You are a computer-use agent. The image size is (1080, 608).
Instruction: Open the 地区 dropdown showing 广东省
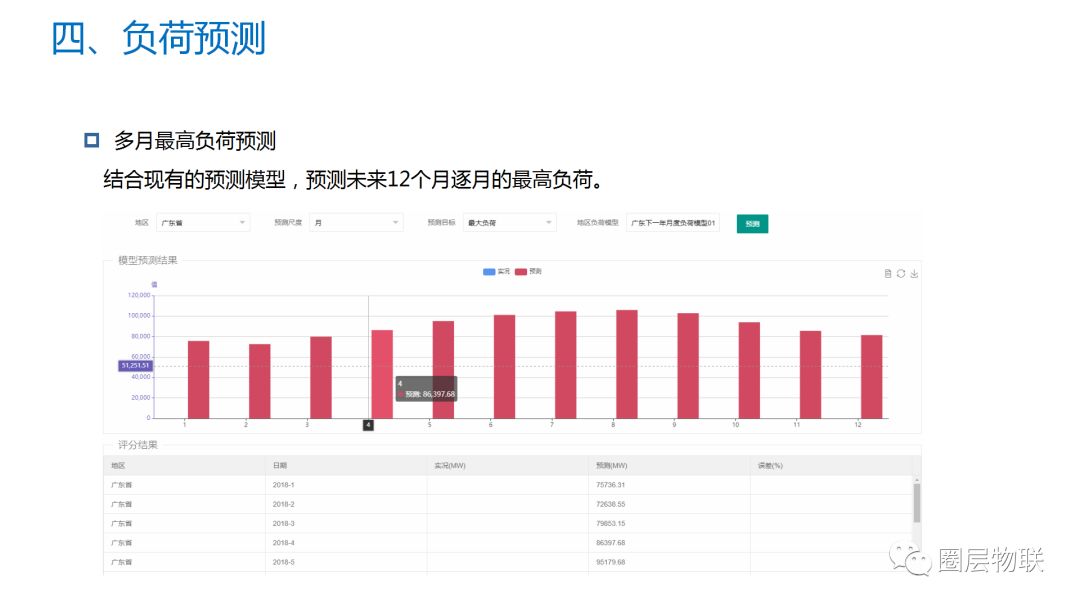203,222
